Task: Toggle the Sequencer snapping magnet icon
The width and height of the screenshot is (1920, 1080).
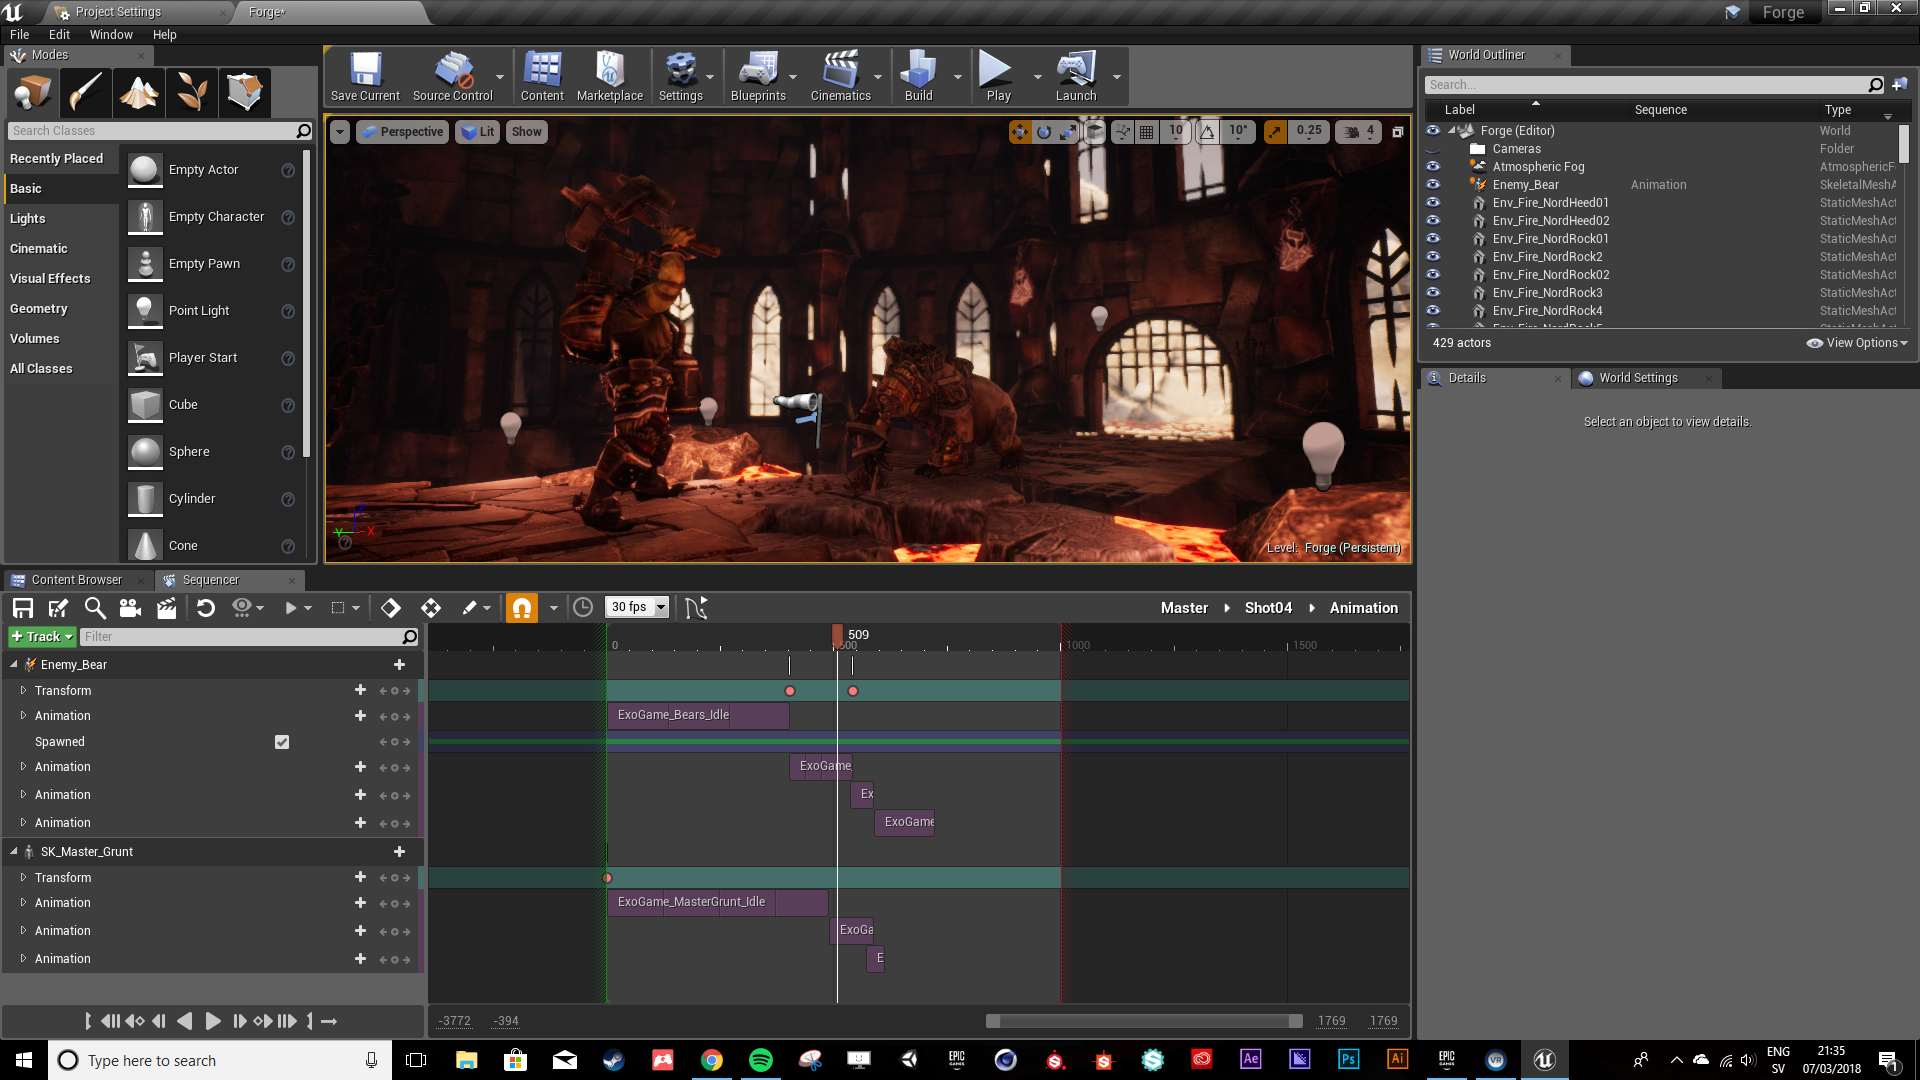Action: [522, 608]
